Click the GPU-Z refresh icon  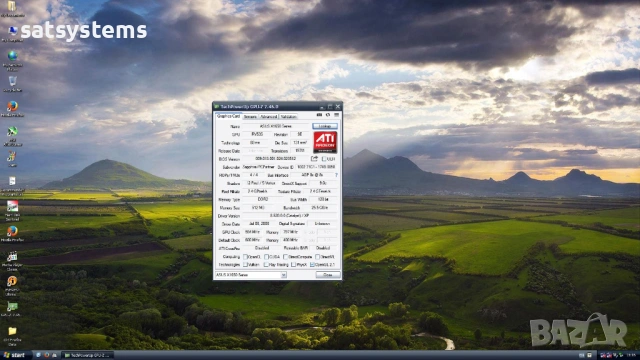[328, 115]
